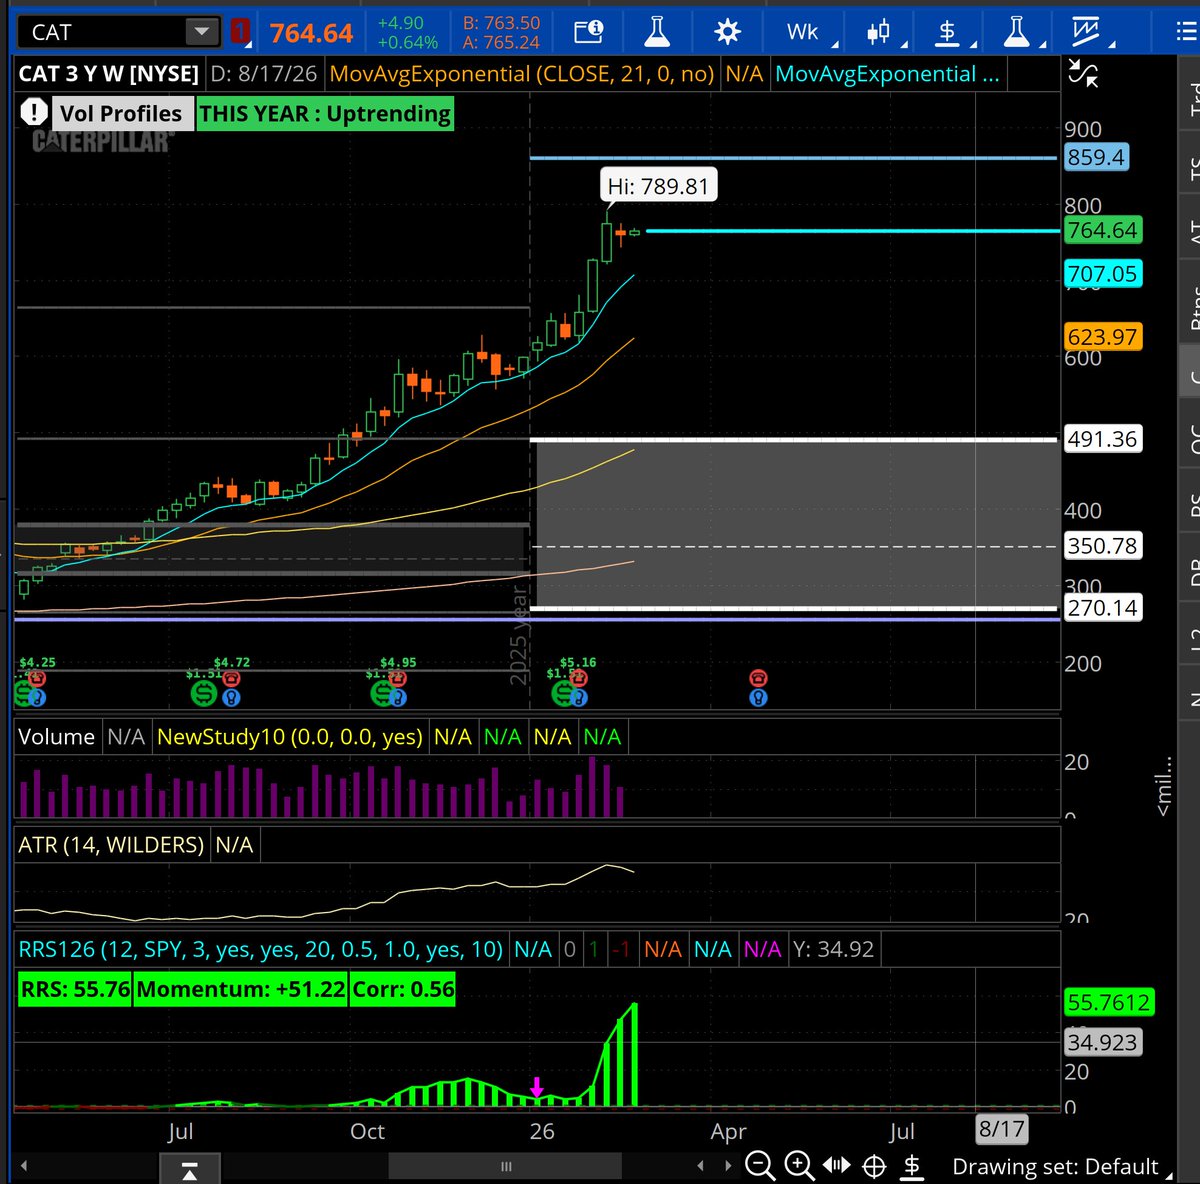The width and height of the screenshot is (1200, 1184).
Task: Click the cyan MovAvgExponential study label
Action: (x=887, y=74)
